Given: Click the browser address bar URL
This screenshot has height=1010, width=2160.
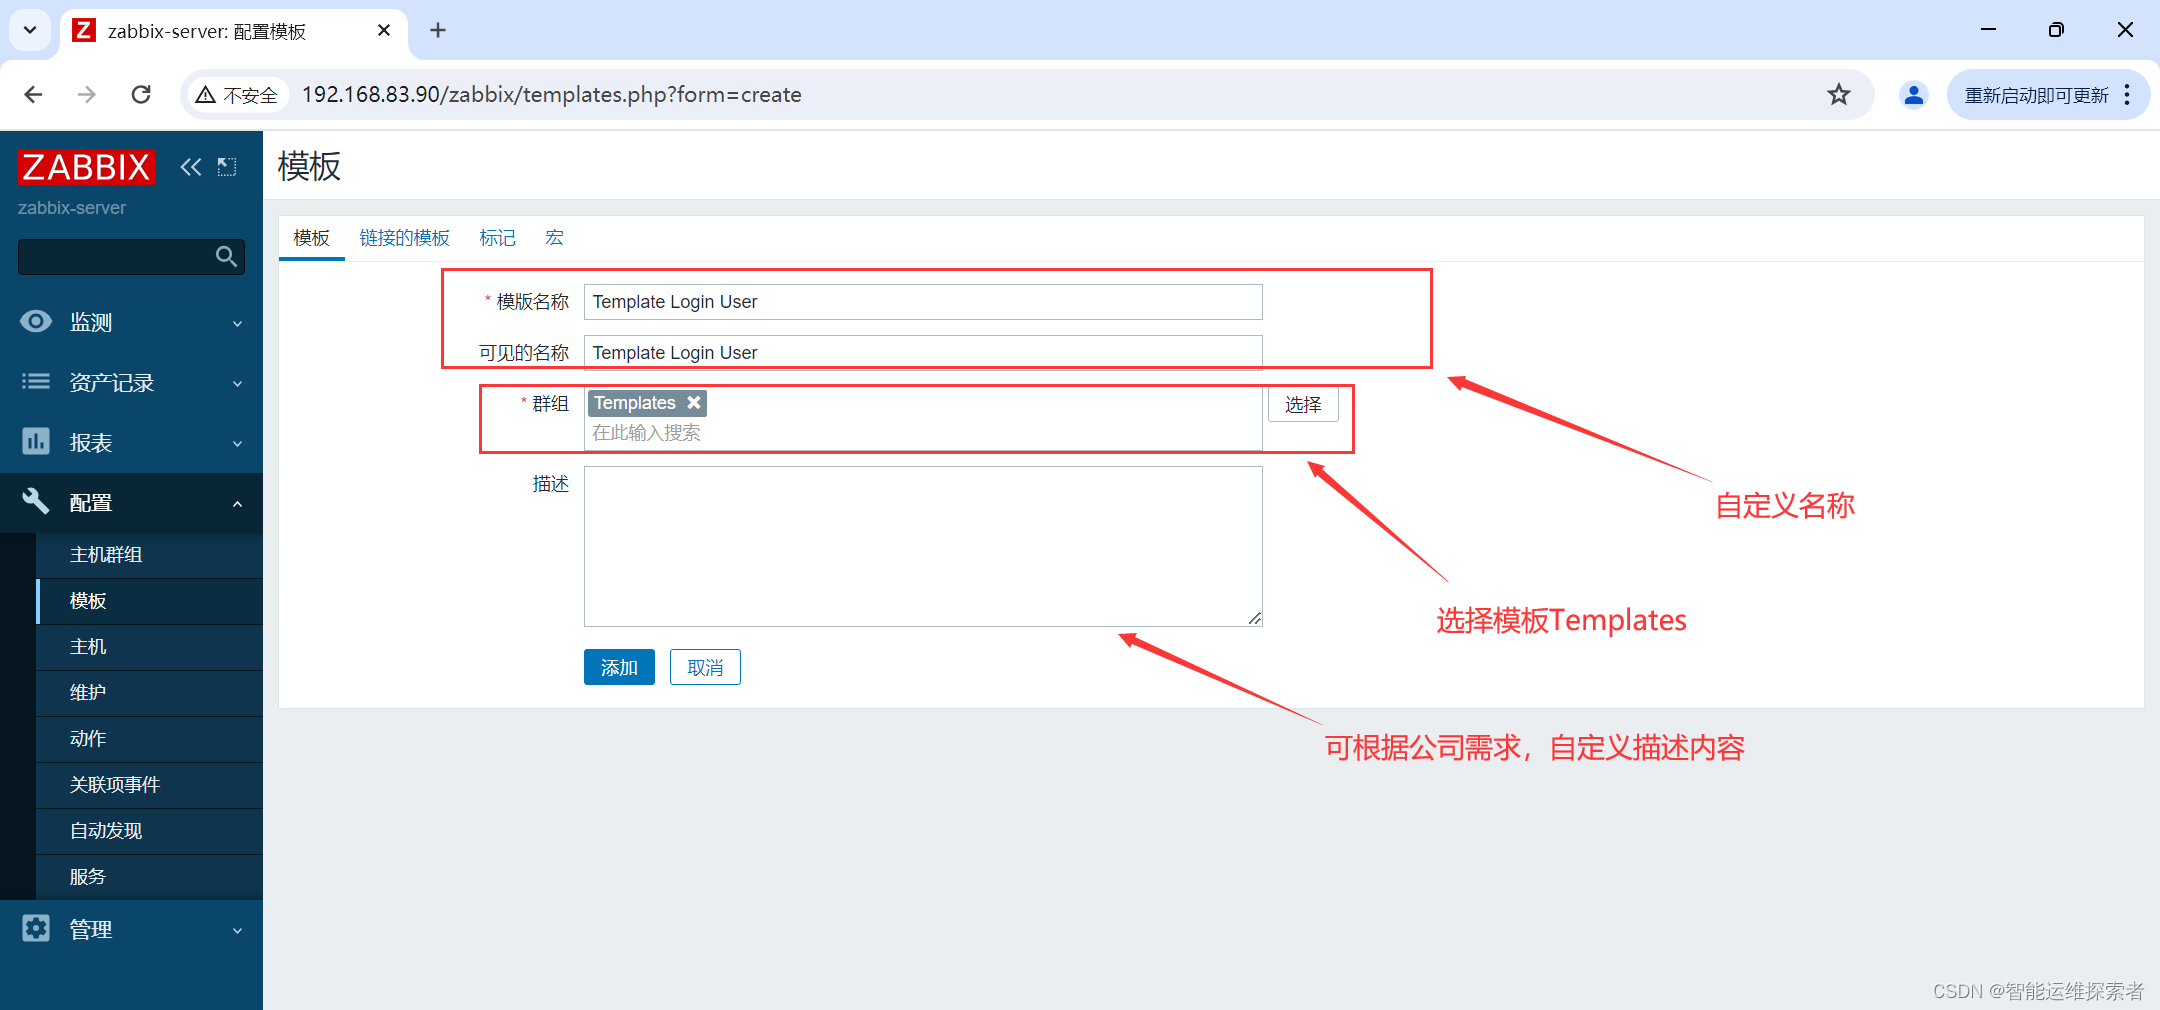Looking at the screenshot, I should pyautogui.click(x=552, y=95).
